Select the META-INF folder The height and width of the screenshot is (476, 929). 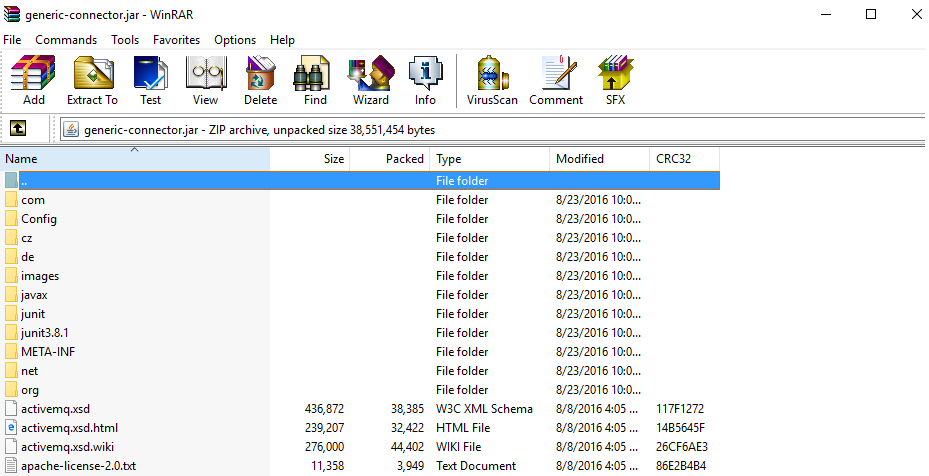(x=48, y=352)
